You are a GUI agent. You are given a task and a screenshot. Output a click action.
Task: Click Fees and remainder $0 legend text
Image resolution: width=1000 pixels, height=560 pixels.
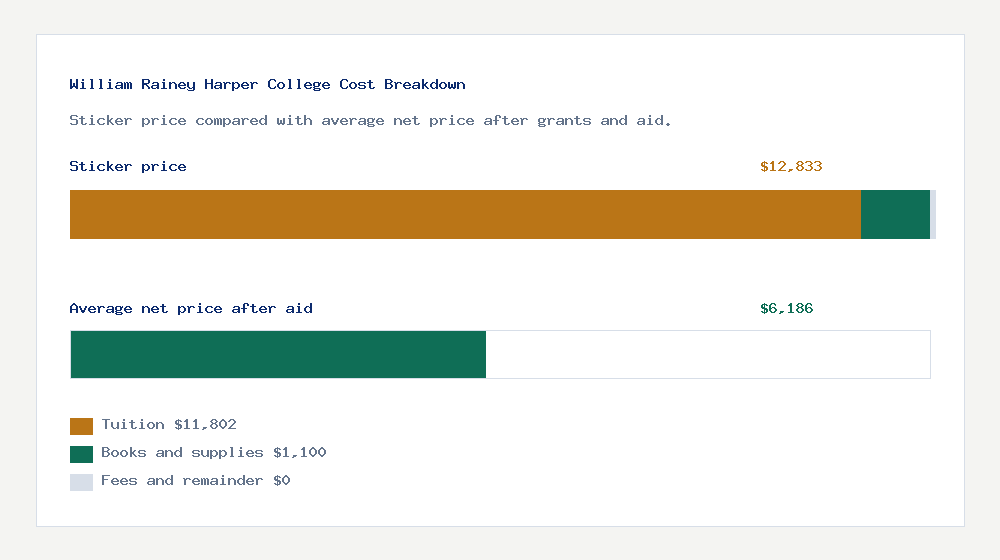(196, 481)
